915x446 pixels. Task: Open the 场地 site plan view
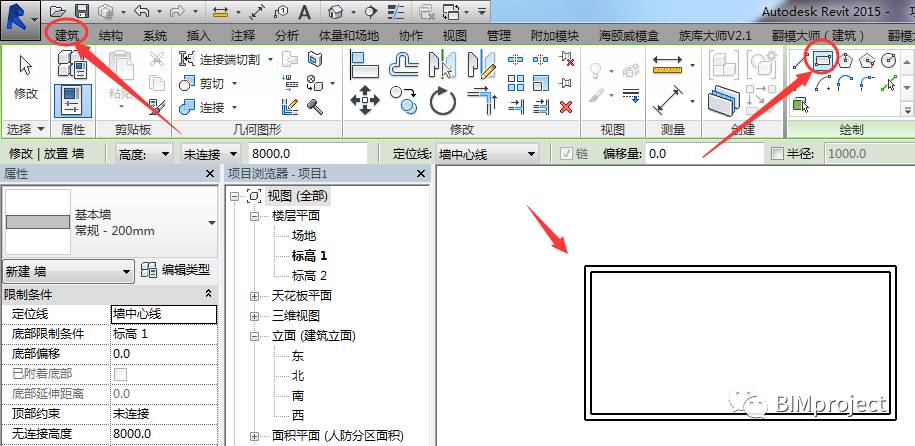pos(304,236)
